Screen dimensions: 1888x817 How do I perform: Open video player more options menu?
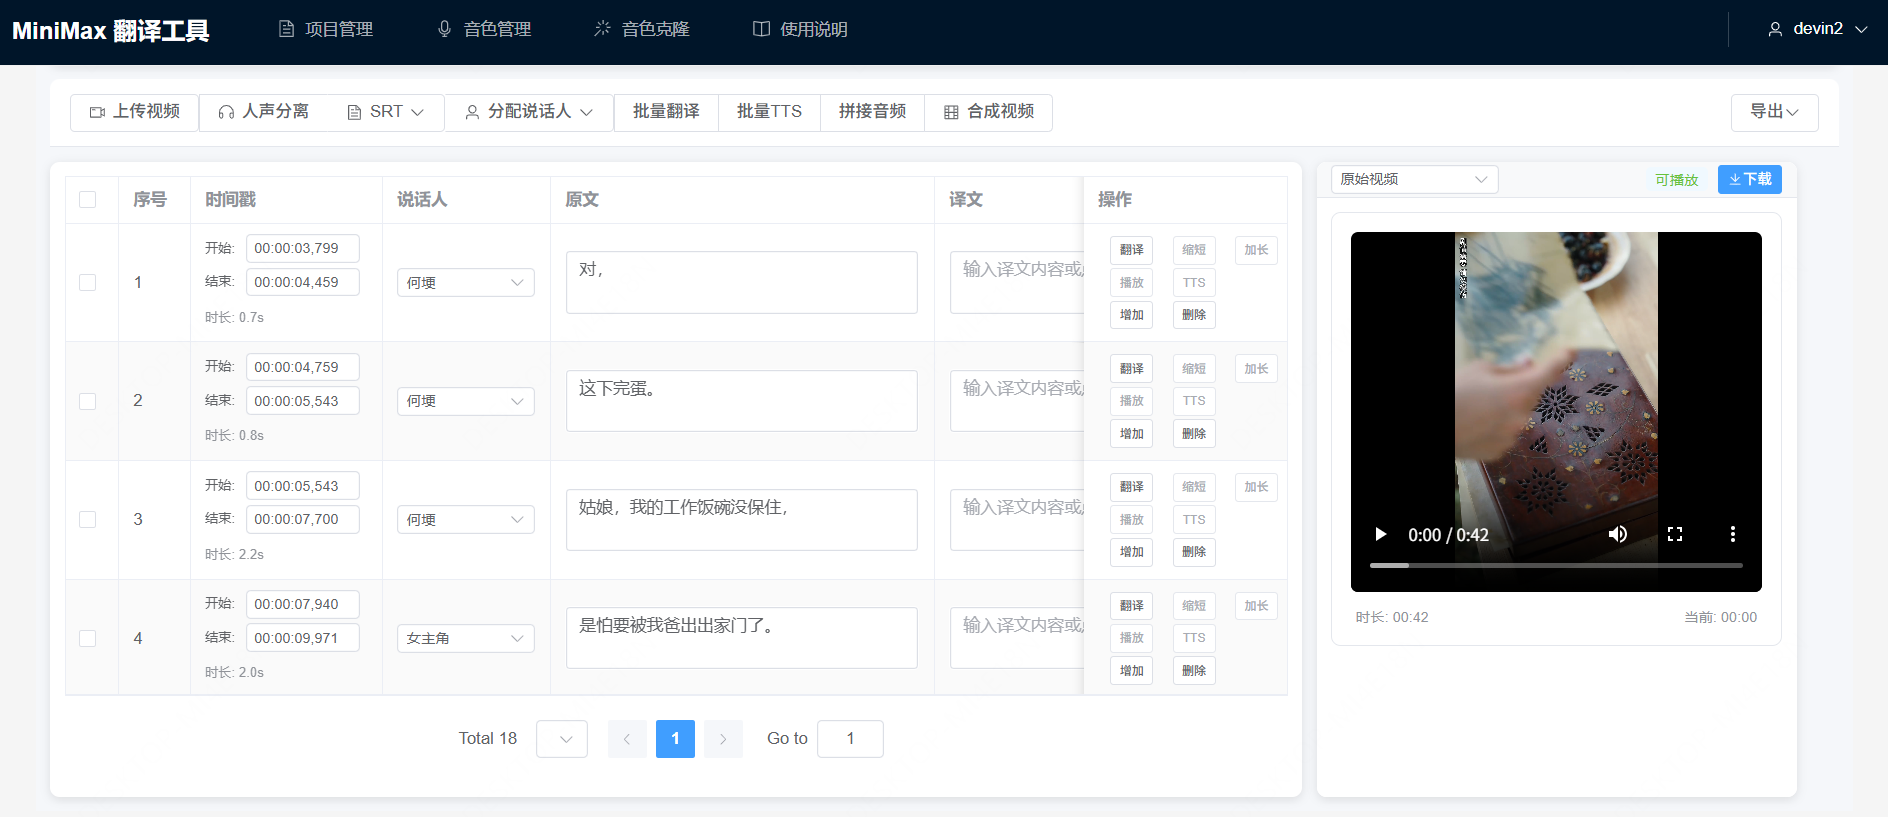(1732, 534)
